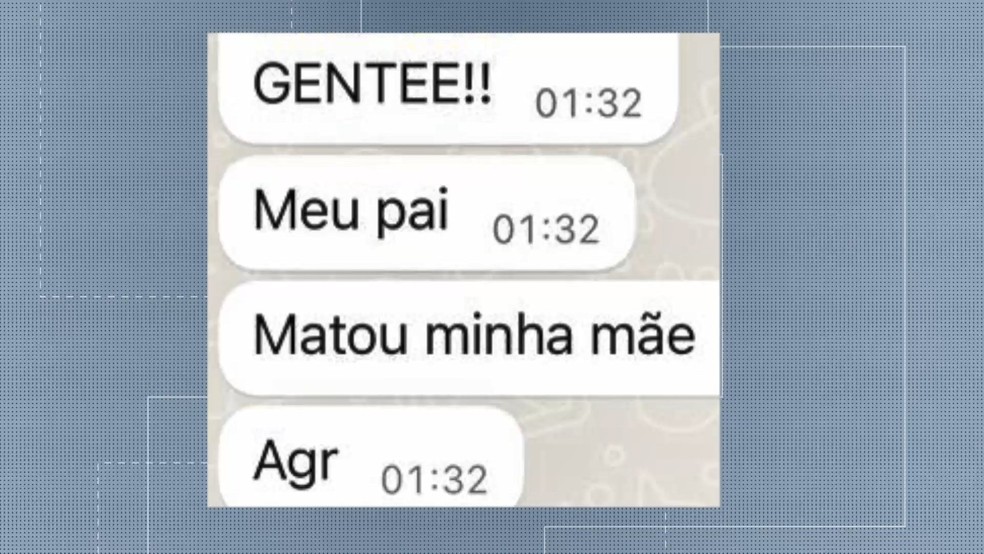
Task: Click wallpaper strip right of GENTEE!! bubble
Action: click(700, 88)
